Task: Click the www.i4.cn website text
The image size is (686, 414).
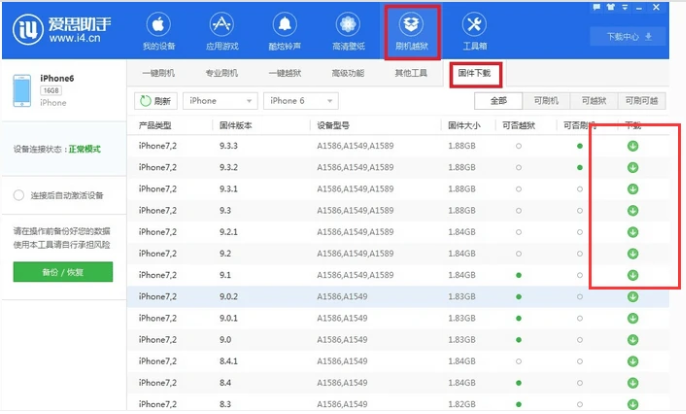Action: click(75, 39)
